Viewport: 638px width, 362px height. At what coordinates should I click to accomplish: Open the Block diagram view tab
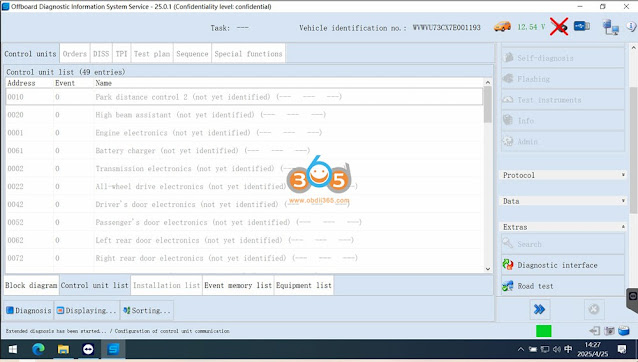click(31, 285)
